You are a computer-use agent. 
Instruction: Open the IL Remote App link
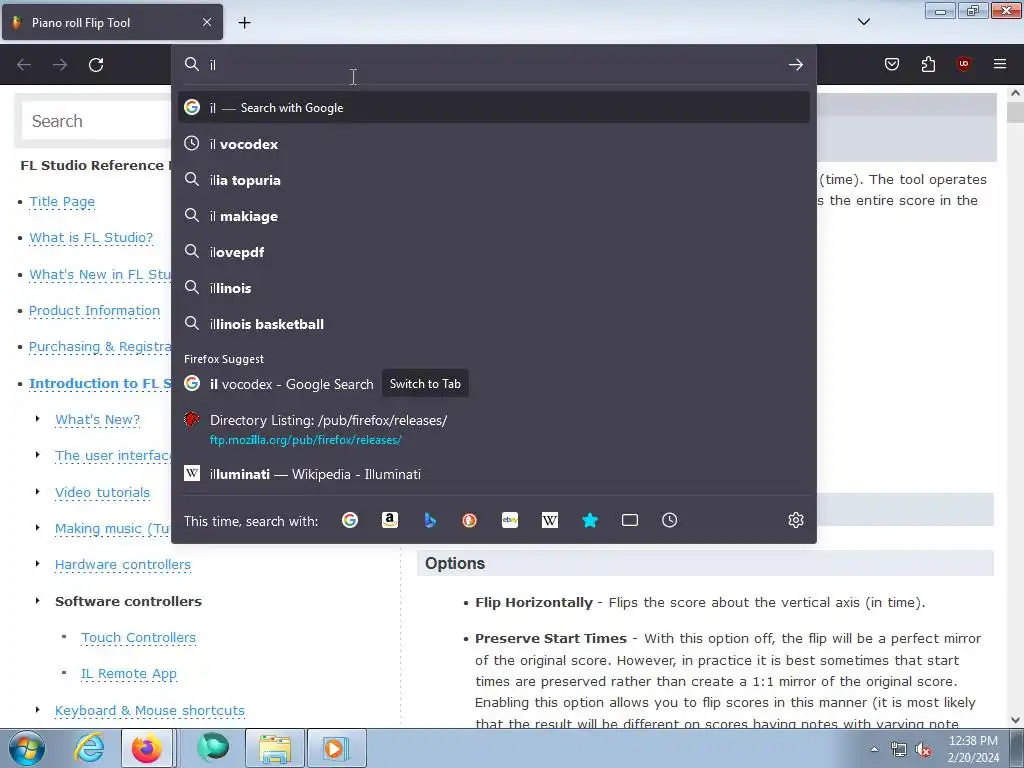[129, 673]
